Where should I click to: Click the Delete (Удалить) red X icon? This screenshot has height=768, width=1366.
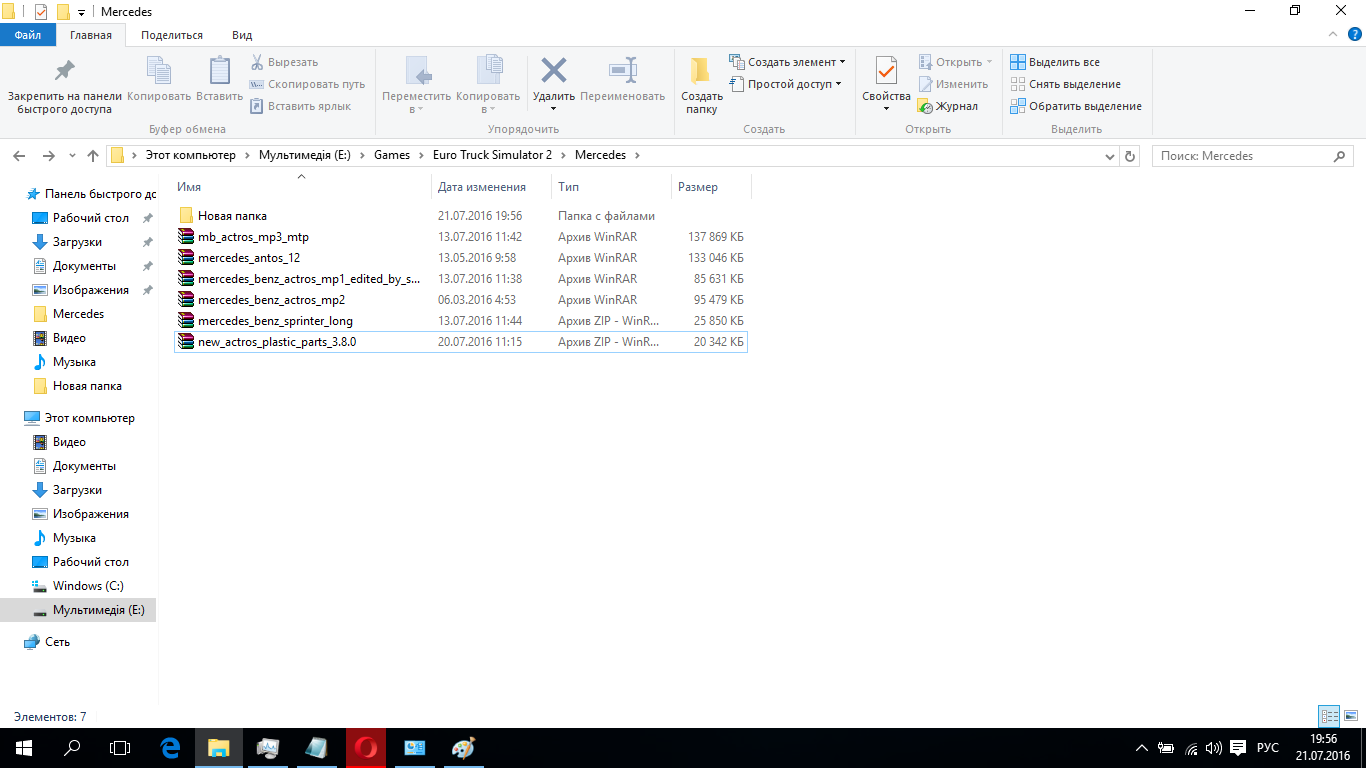pos(553,72)
